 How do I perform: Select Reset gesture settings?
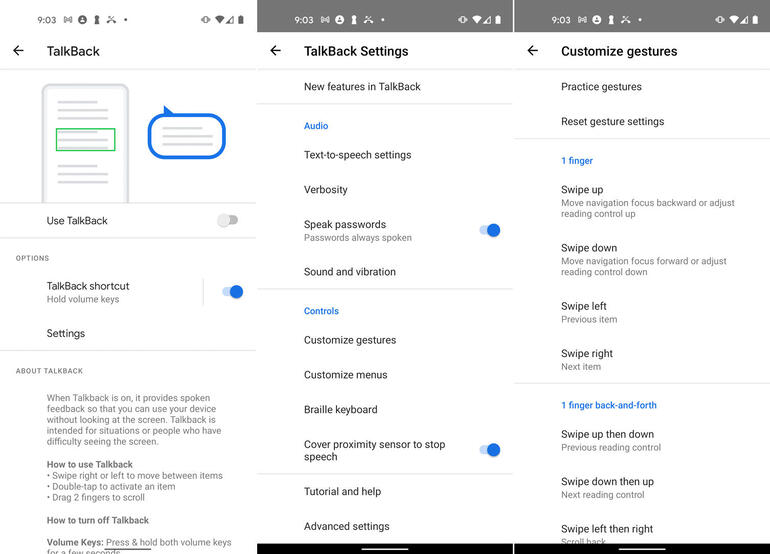[642, 121]
